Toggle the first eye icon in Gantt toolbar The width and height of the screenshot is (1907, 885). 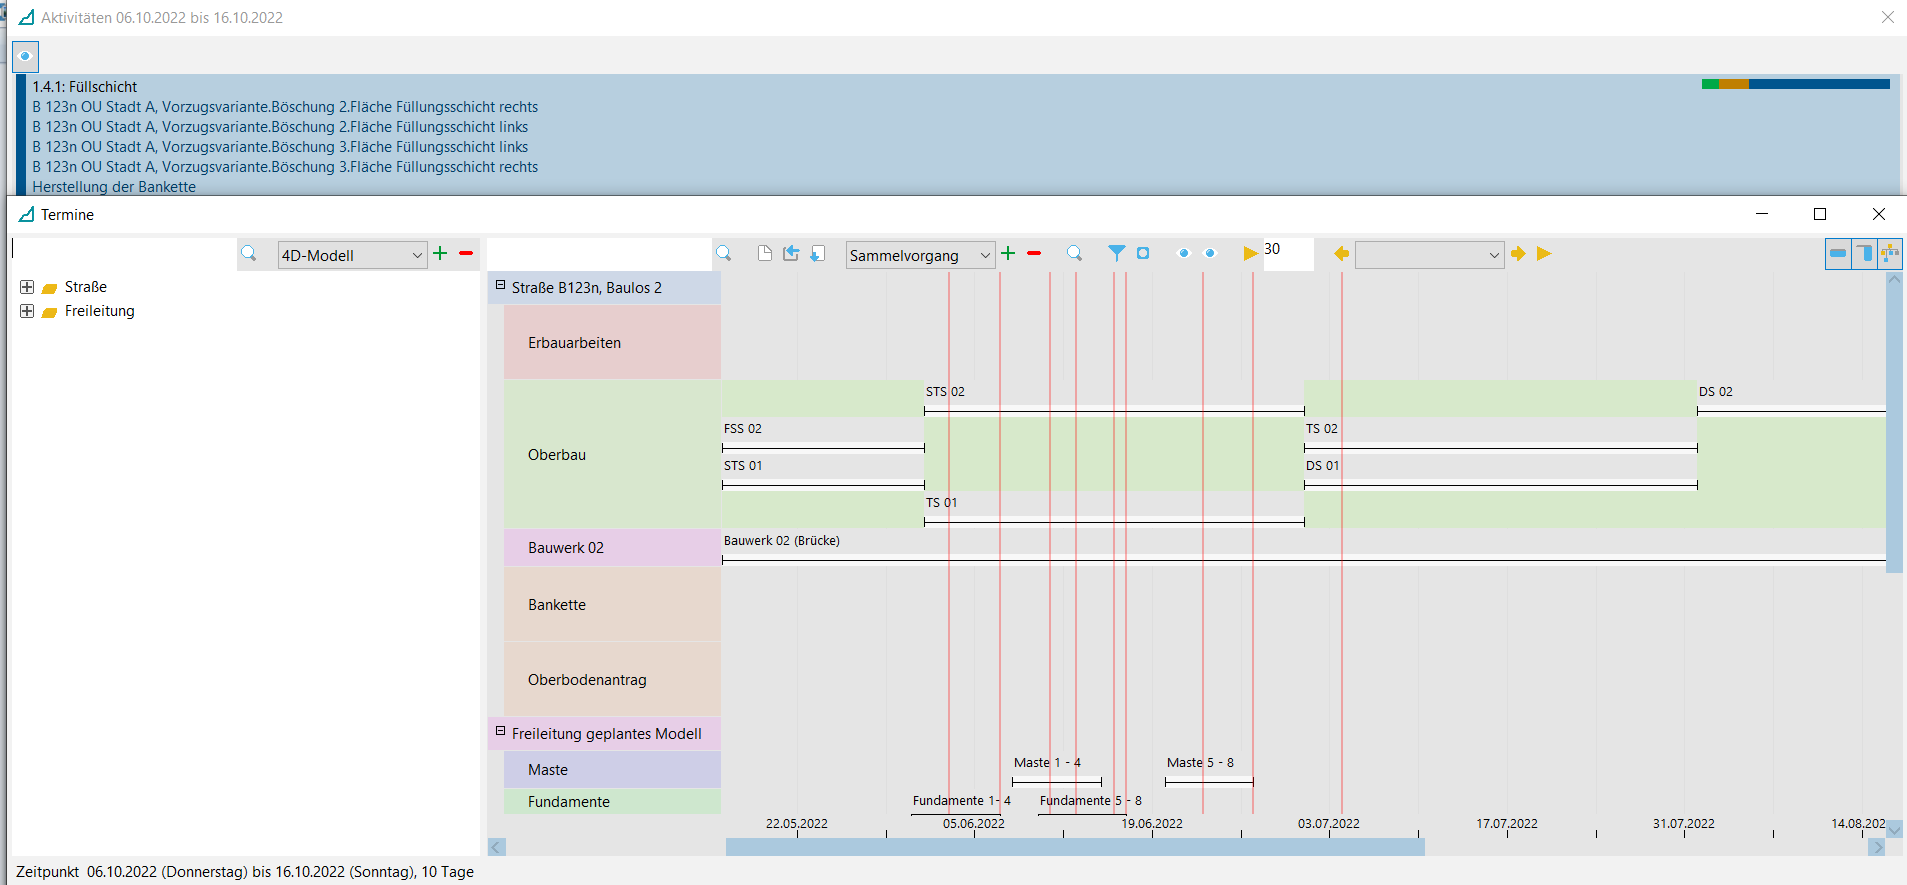point(1184,254)
